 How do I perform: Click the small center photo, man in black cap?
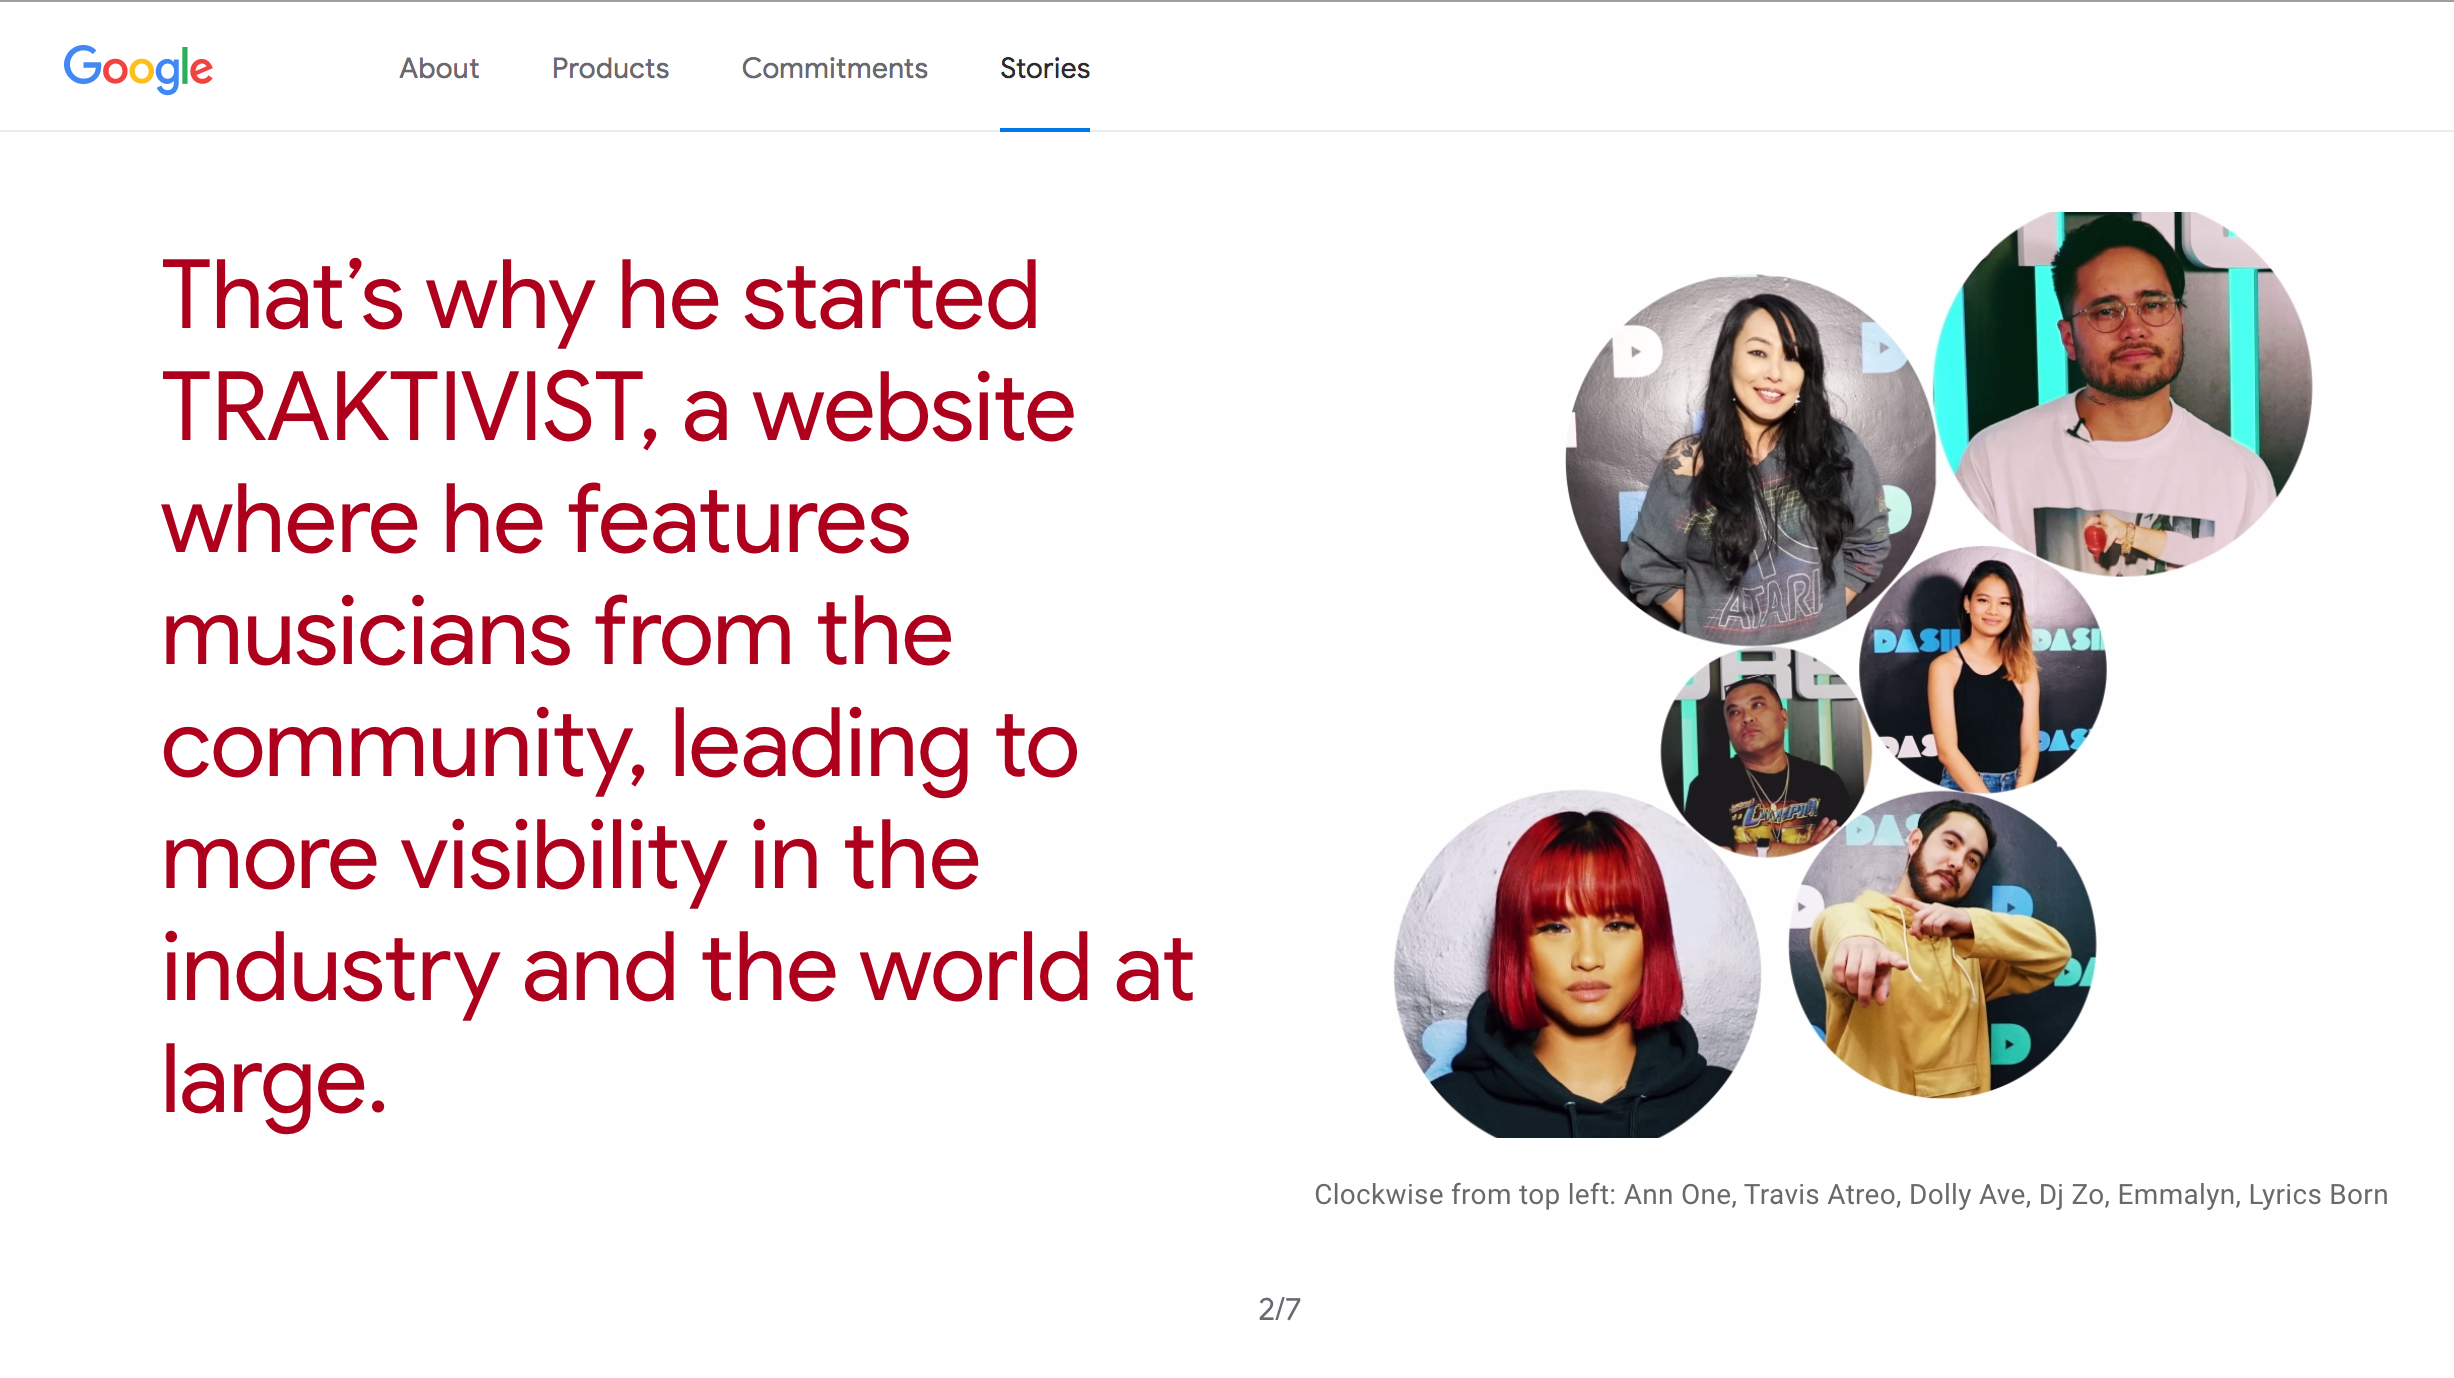(1766, 752)
